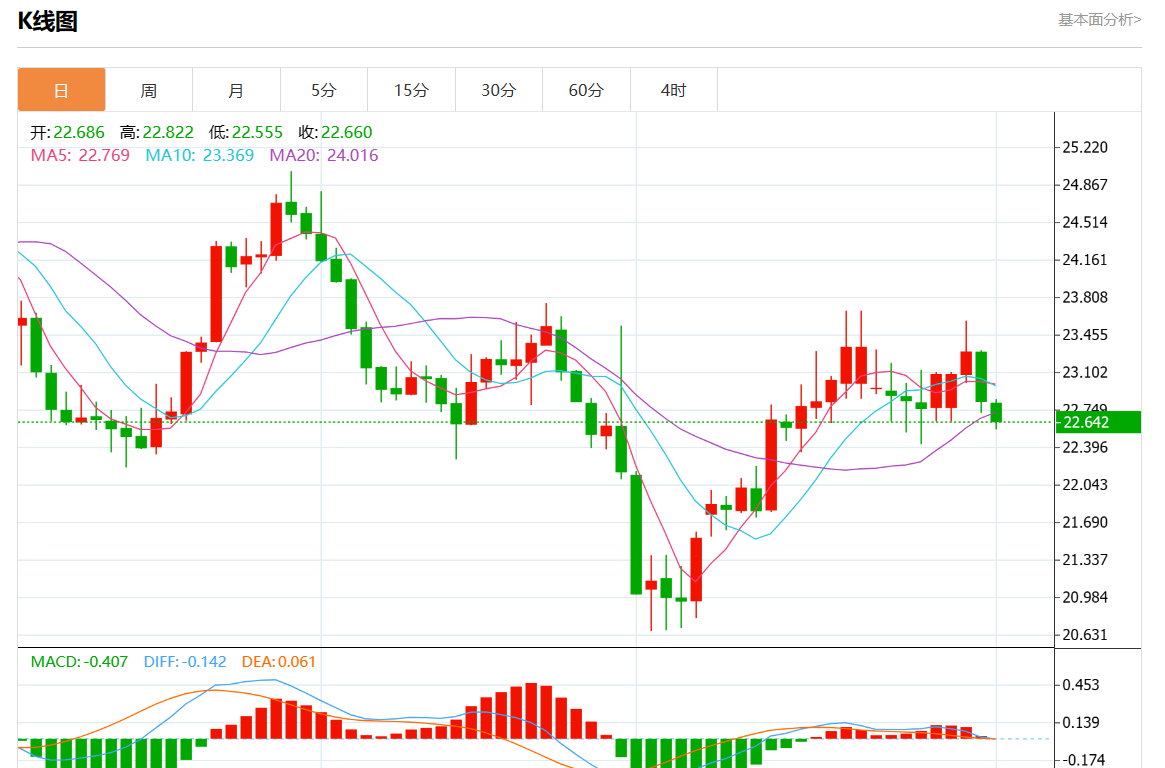Click the MA5: 22.769 value
This screenshot has height=768, width=1165.
coord(79,155)
